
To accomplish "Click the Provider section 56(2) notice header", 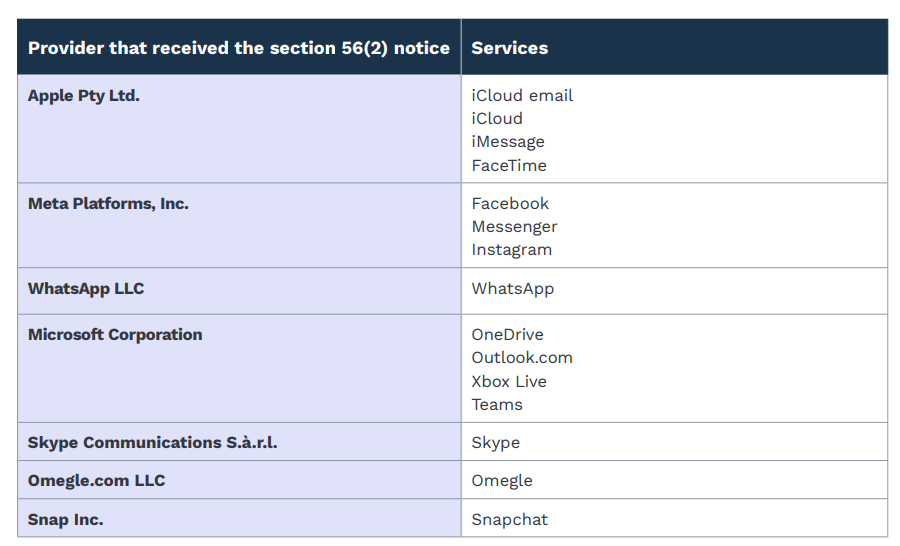I will pos(239,47).
